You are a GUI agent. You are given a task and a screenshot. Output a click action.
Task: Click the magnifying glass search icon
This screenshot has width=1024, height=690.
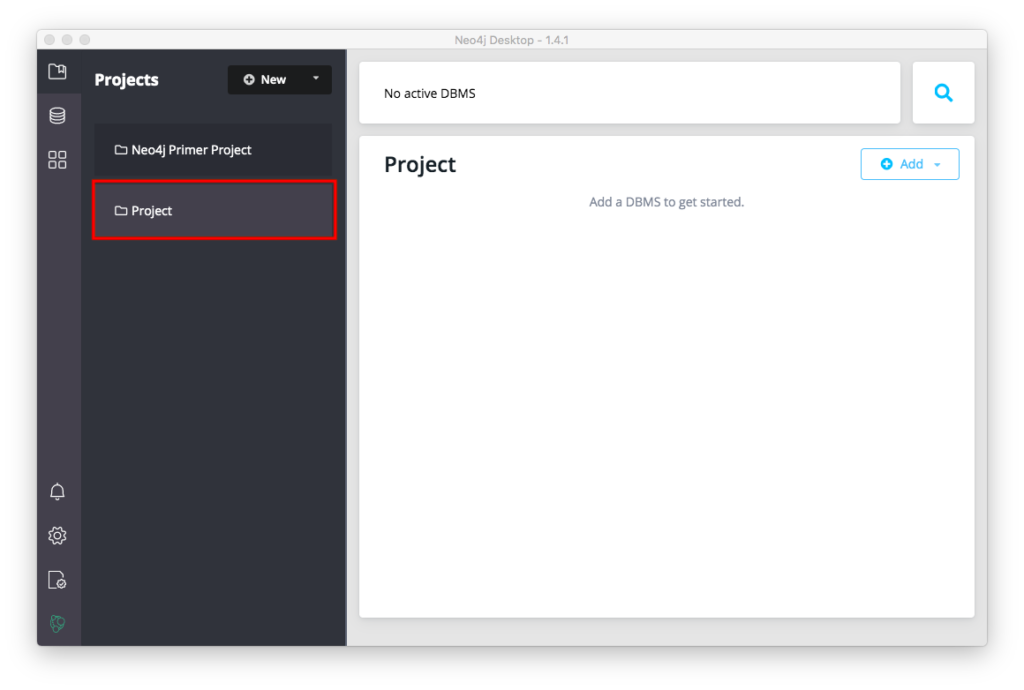[943, 93]
